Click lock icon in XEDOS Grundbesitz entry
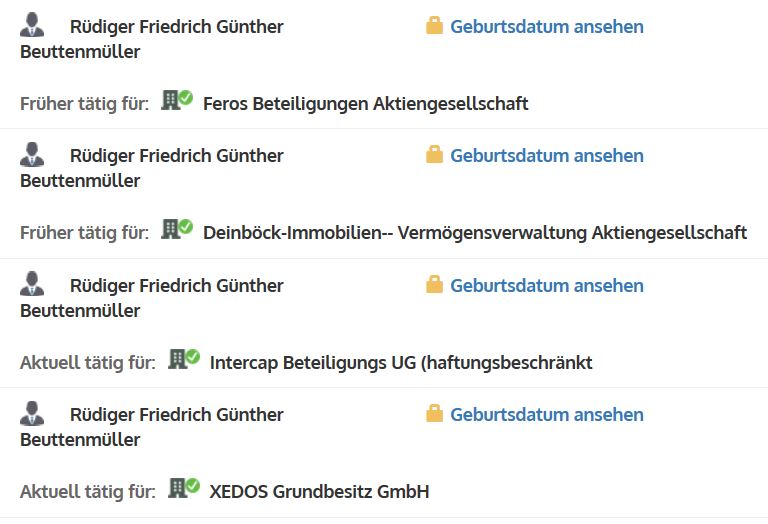Screen dimensions: 768x524 [x=434, y=414]
